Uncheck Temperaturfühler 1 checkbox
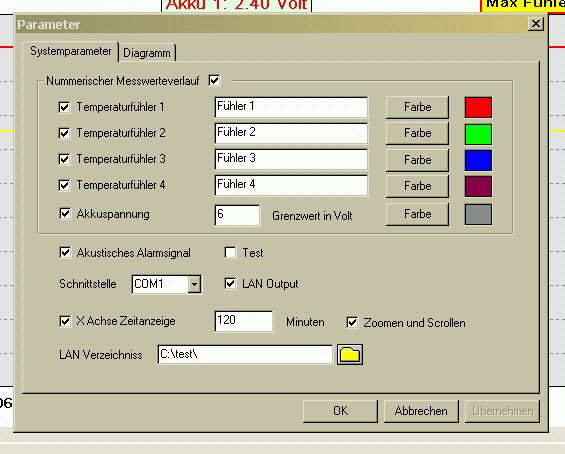Viewport: 565px width, 454px height. 64,107
